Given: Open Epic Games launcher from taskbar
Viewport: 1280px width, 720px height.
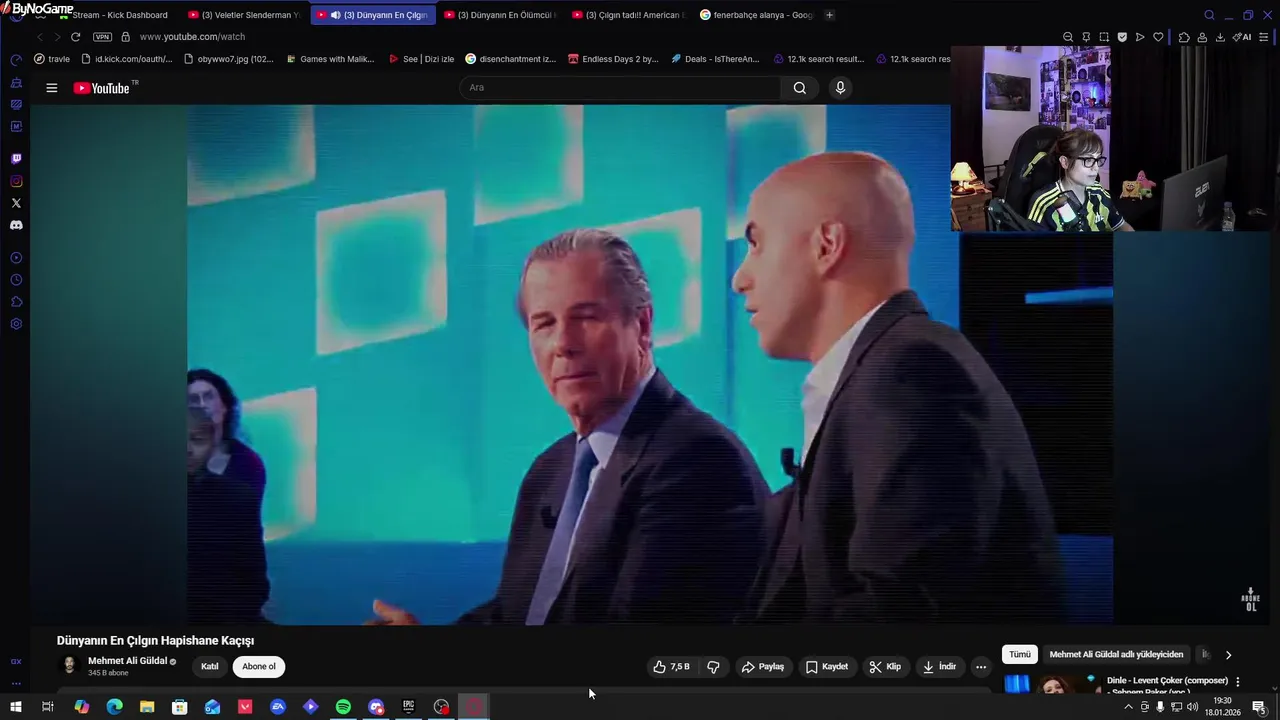Looking at the screenshot, I should (x=408, y=707).
